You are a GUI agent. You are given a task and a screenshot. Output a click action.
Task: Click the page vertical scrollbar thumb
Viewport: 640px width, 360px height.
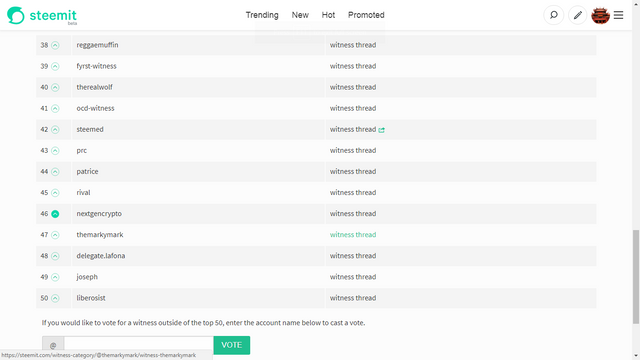pos(636,277)
